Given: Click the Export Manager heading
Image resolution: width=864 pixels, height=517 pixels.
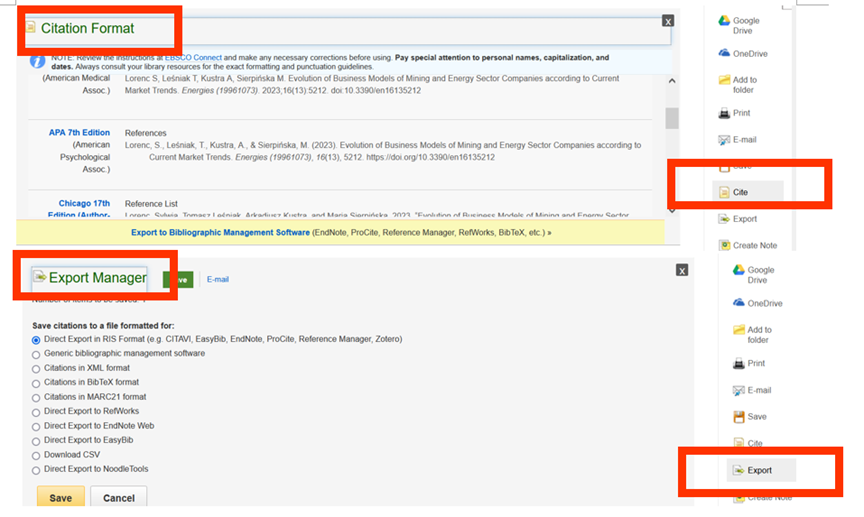Looking at the screenshot, I should pos(98,277).
